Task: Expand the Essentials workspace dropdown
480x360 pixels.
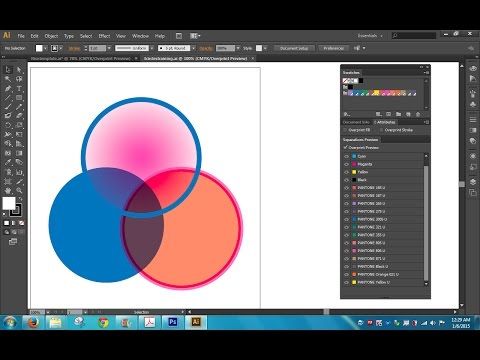Action: click(370, 36)
